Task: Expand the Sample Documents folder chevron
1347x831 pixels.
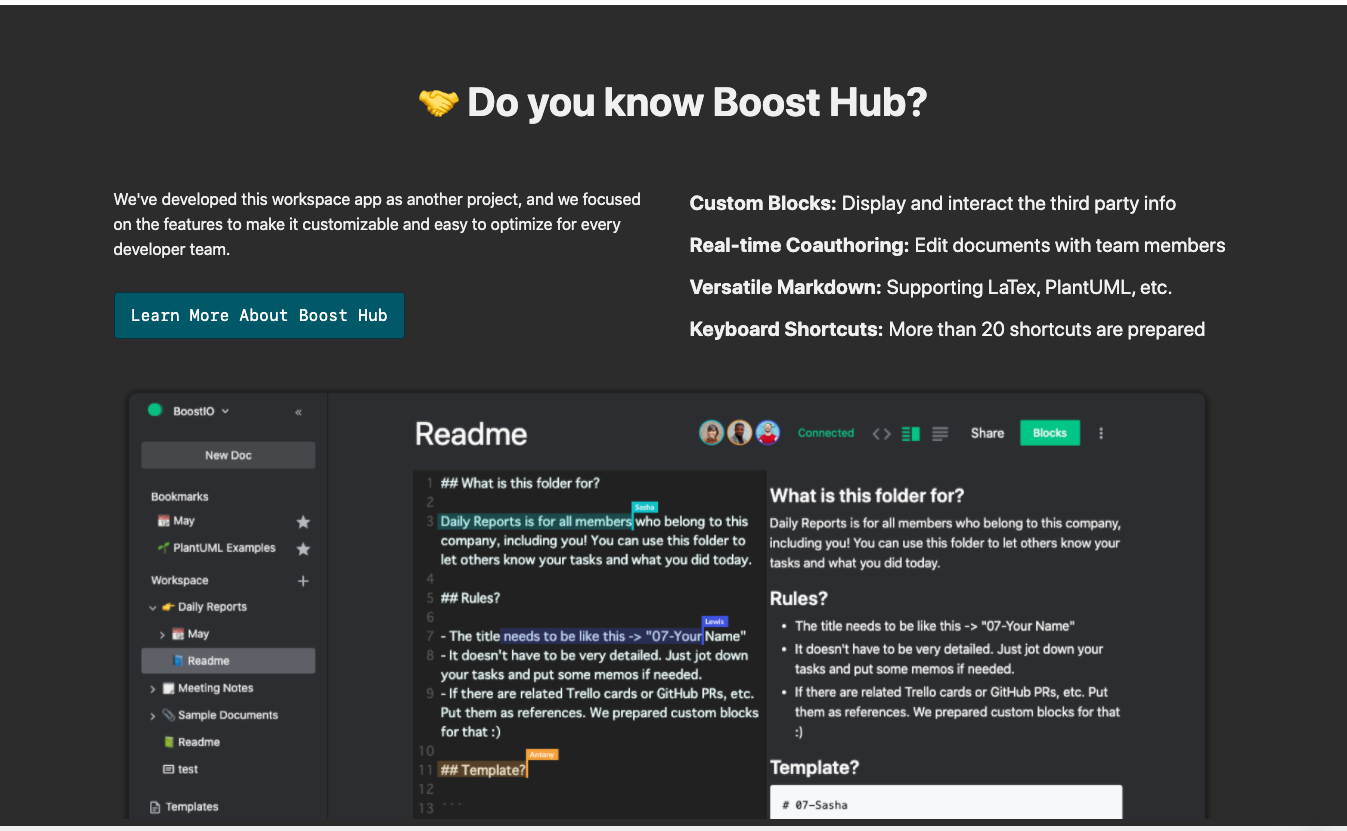Action: (x=153, y=716)
